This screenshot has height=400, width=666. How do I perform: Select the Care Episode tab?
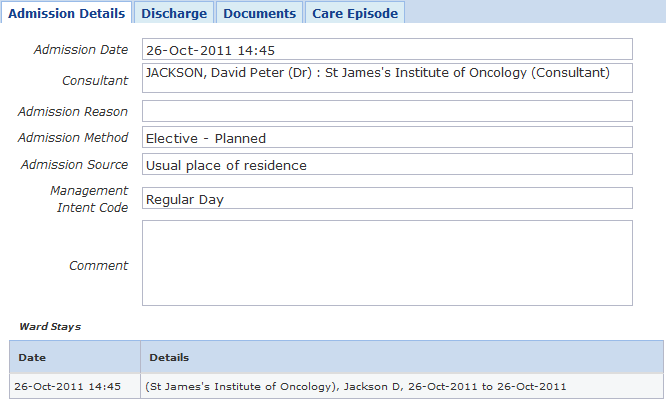click(354, 13)
